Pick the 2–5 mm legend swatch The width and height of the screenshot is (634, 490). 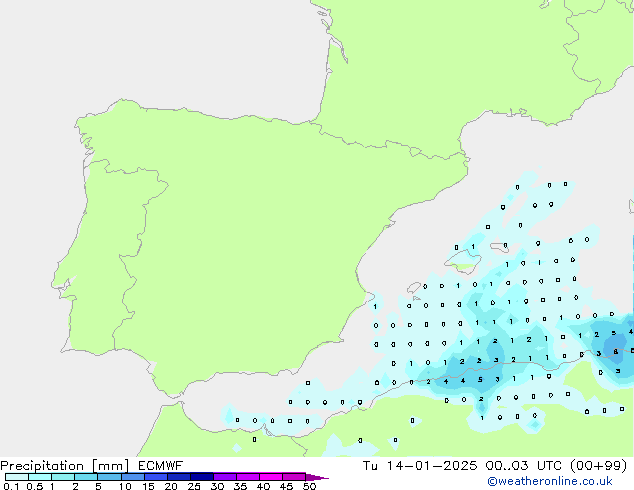click(86, 477)
